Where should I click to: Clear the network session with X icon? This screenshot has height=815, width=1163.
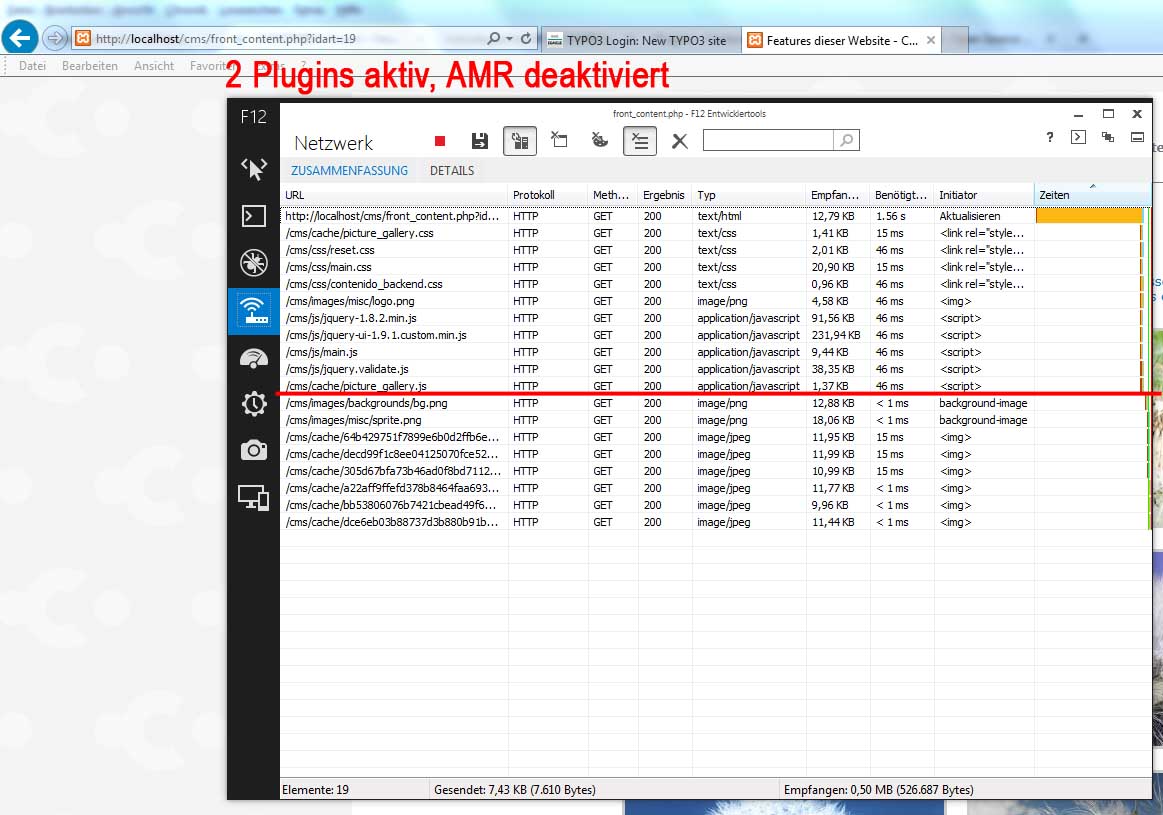pyautogui.click(x=679, y=141)
